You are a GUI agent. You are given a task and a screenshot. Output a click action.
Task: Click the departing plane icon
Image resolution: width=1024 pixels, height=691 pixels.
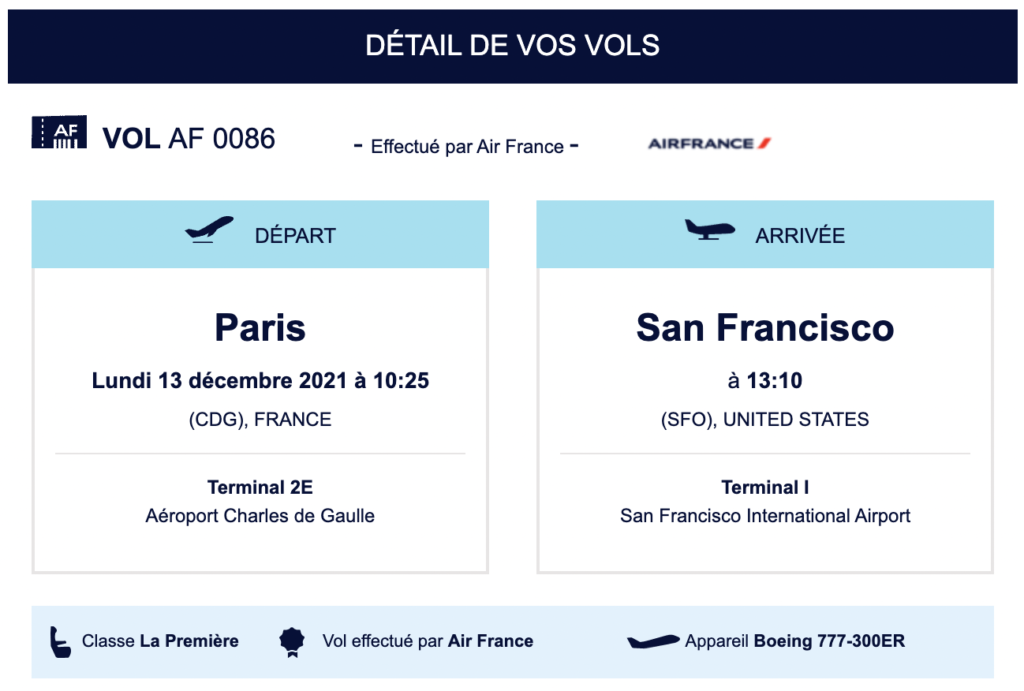pos(209,231)
